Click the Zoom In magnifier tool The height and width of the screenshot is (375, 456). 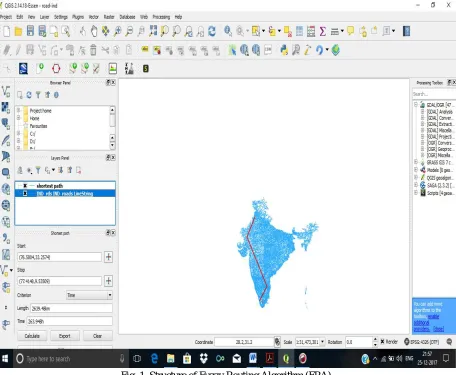pos(117,31)
